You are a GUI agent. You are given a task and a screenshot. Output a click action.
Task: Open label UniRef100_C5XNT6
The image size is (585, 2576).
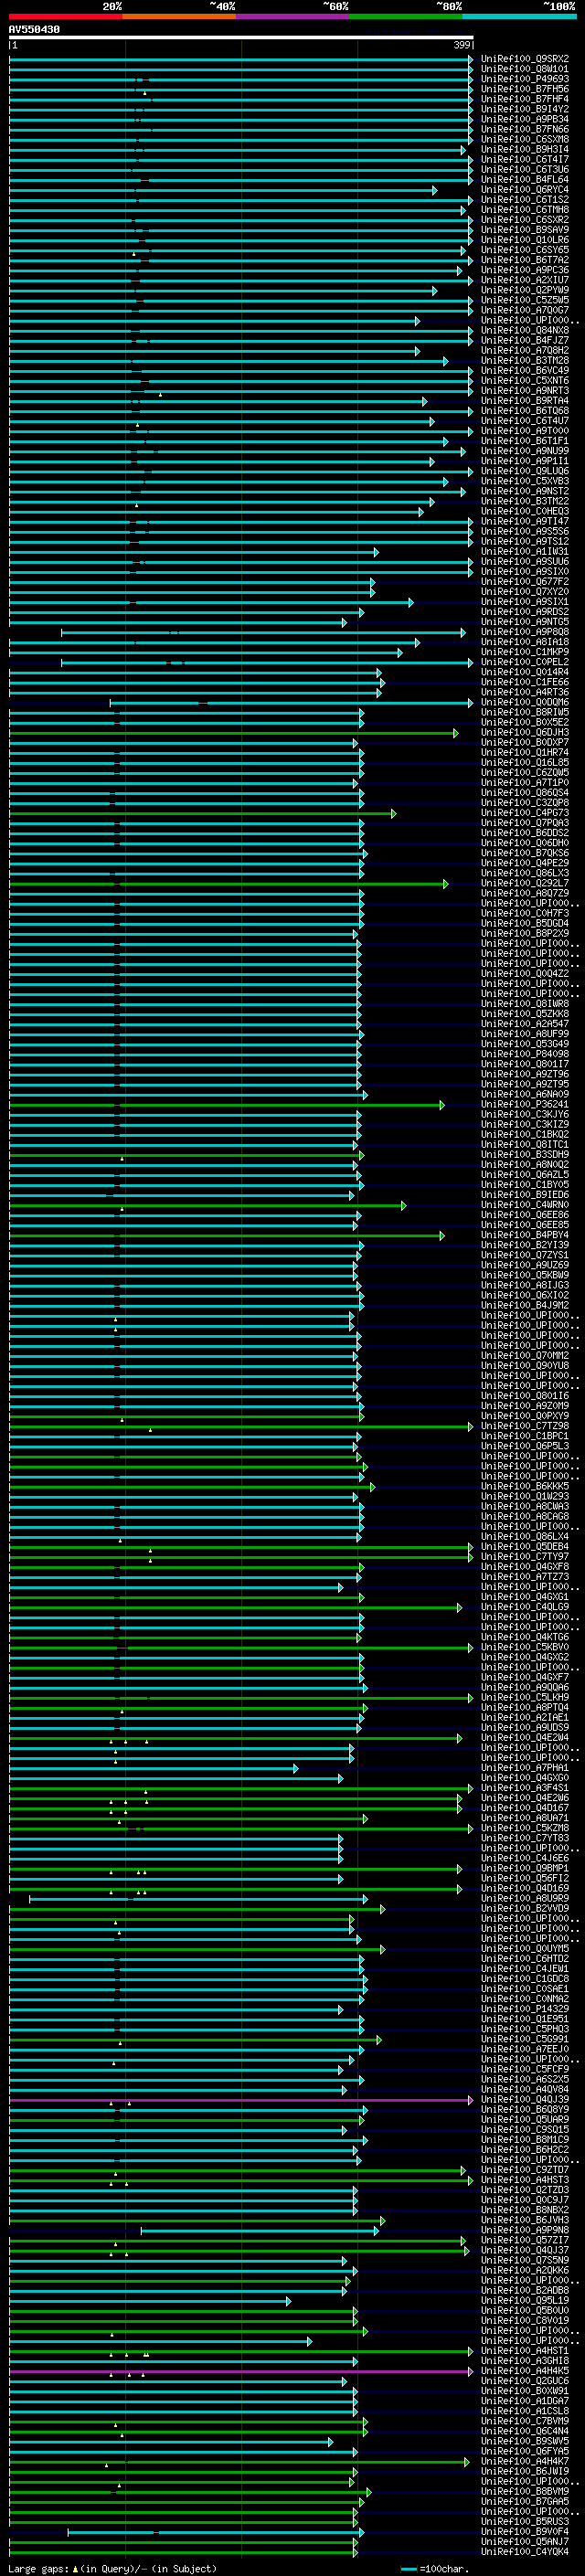click(x=525, y=381)
